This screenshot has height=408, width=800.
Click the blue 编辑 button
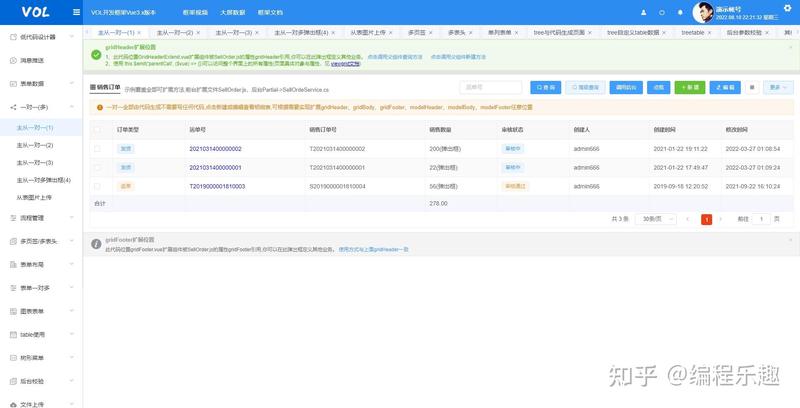point(725,87)
